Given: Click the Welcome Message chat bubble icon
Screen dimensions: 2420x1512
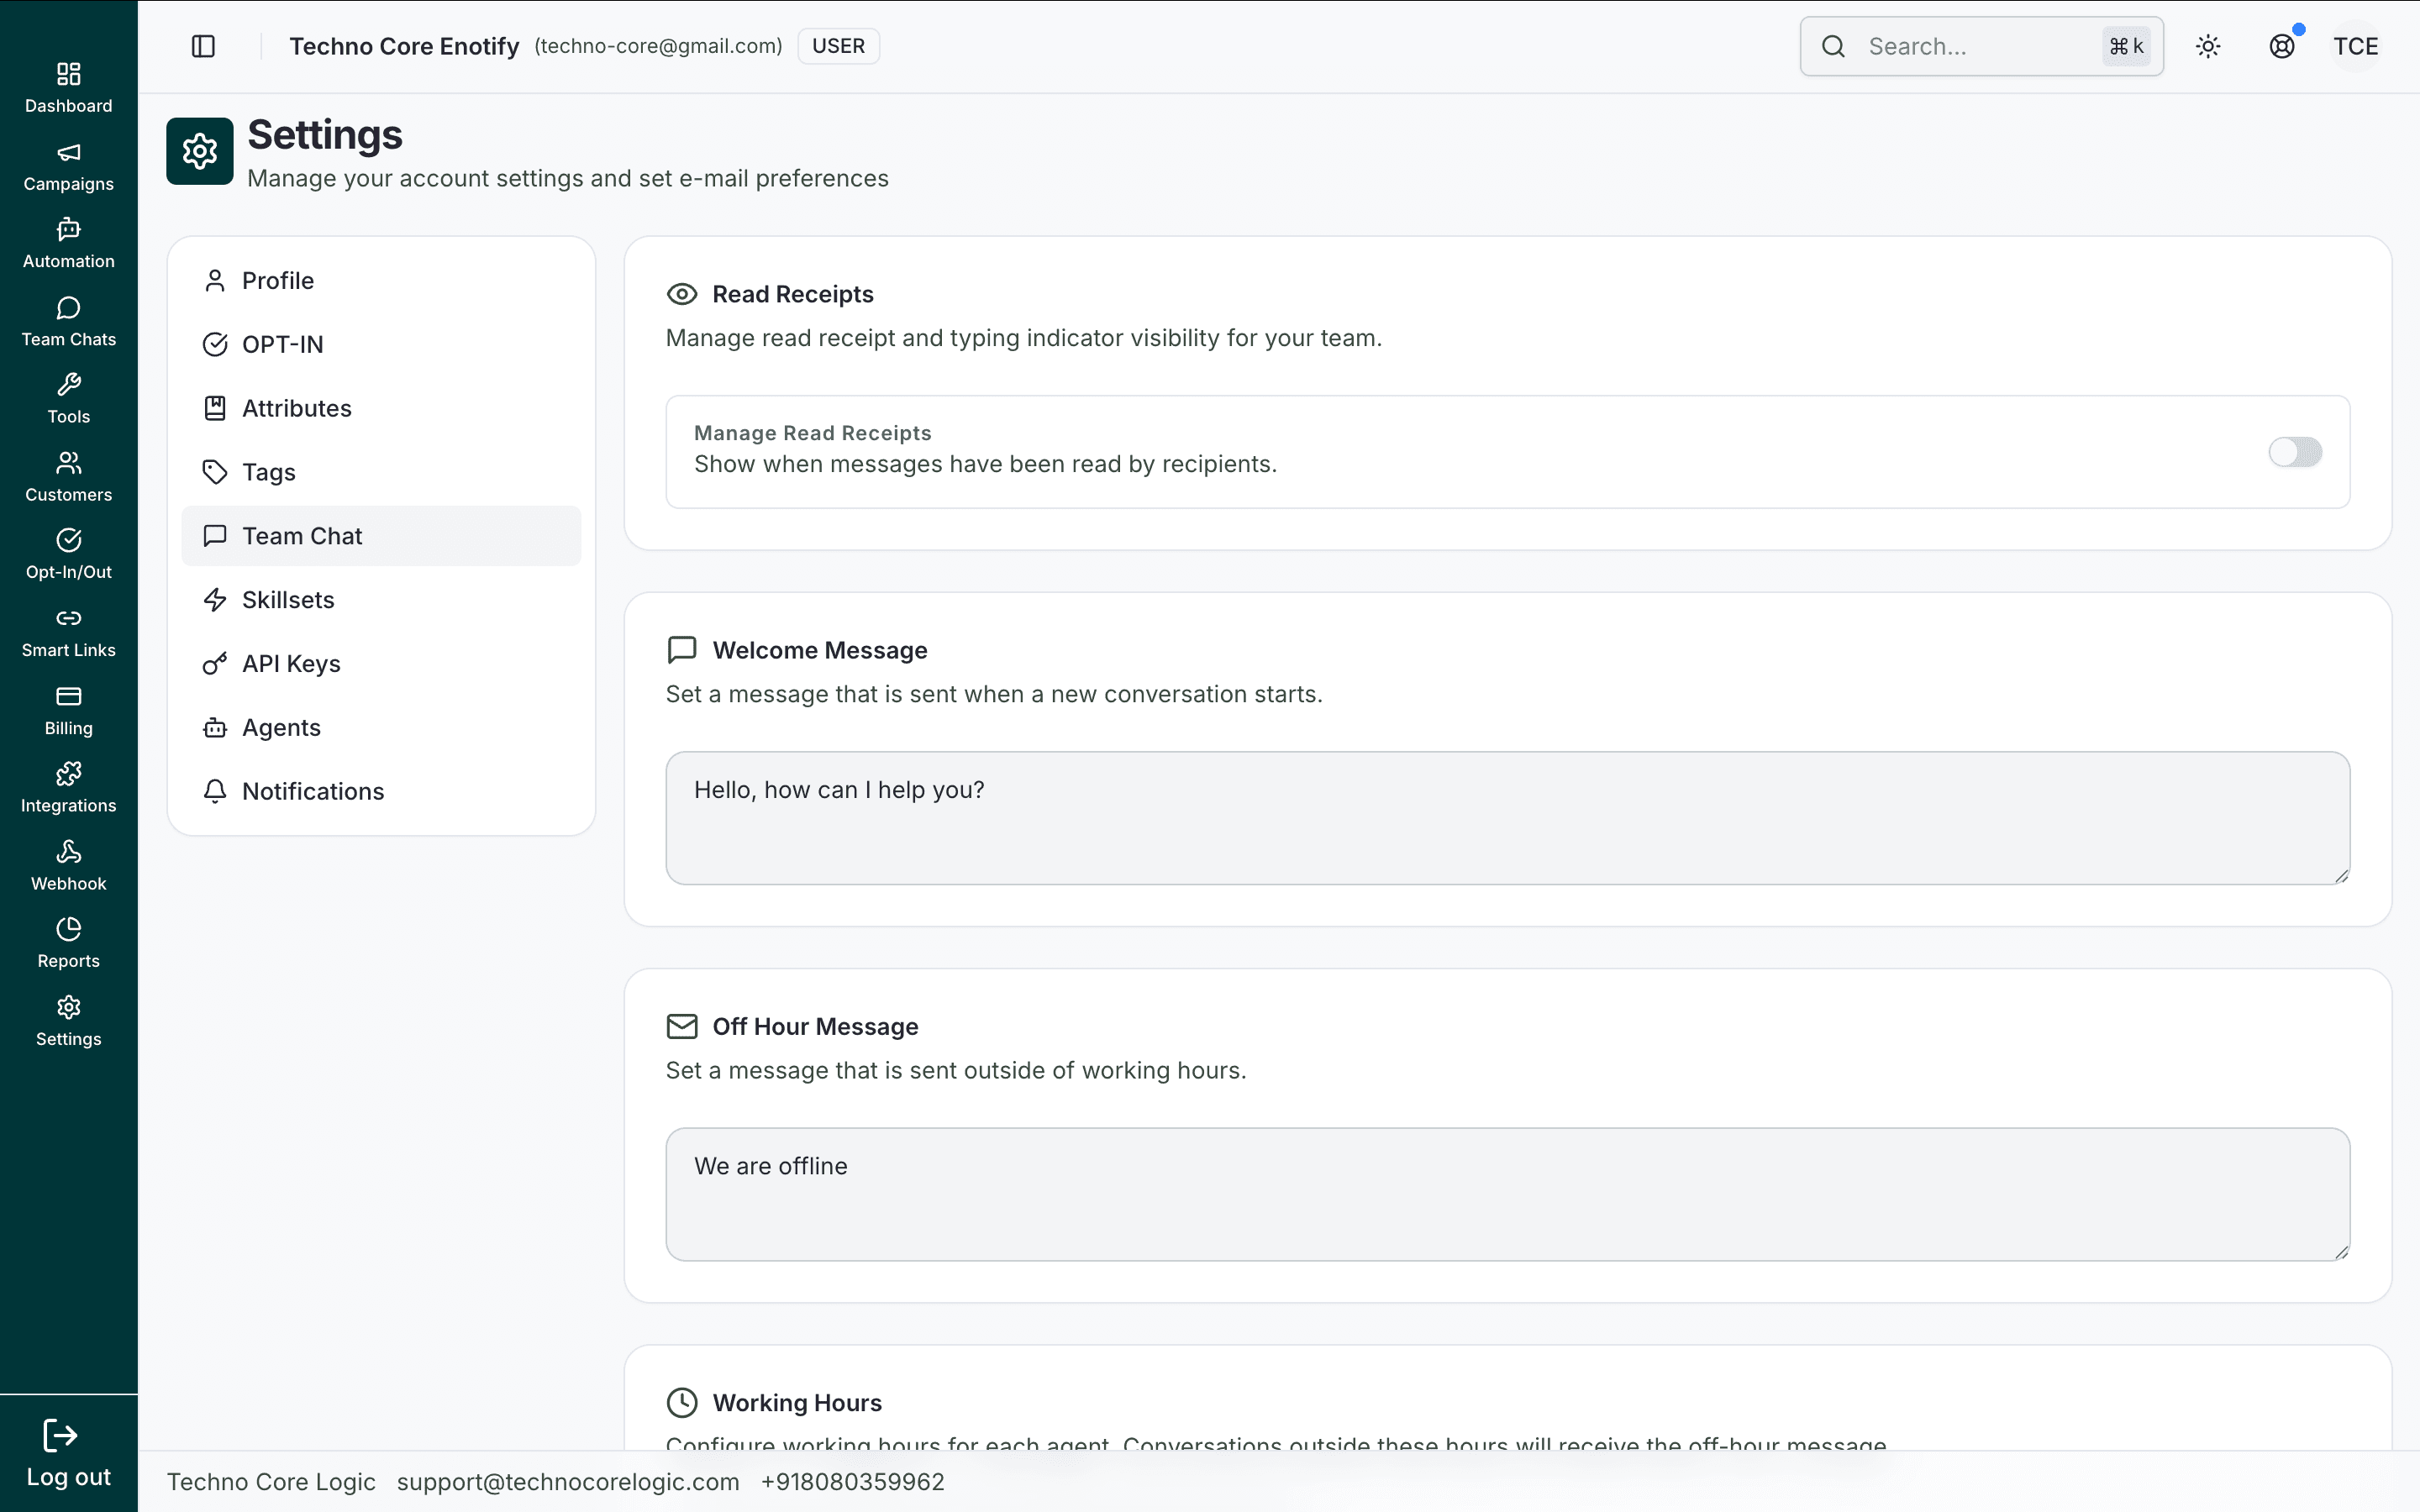Looking at the screenshot, I should click(x=682, y=650).
